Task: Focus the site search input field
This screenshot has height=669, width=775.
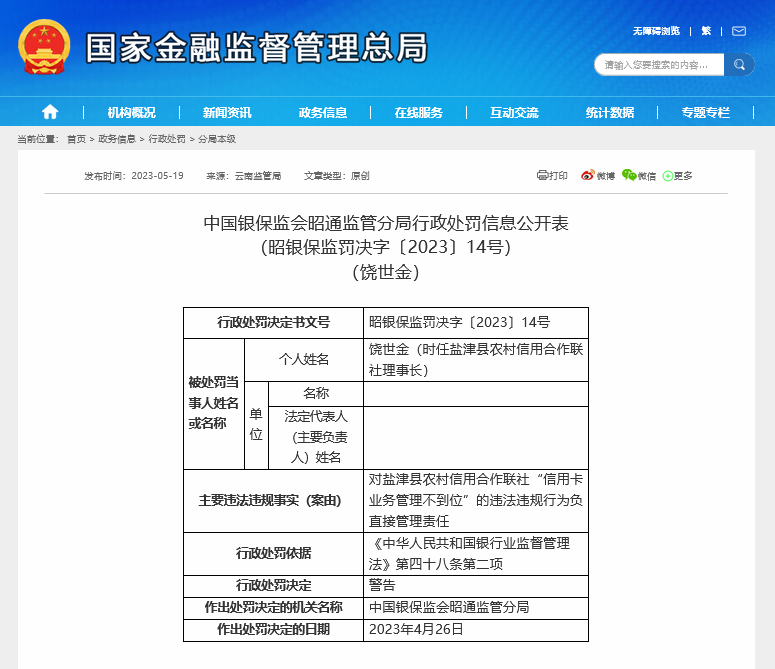Action: [x=659, y=65]
